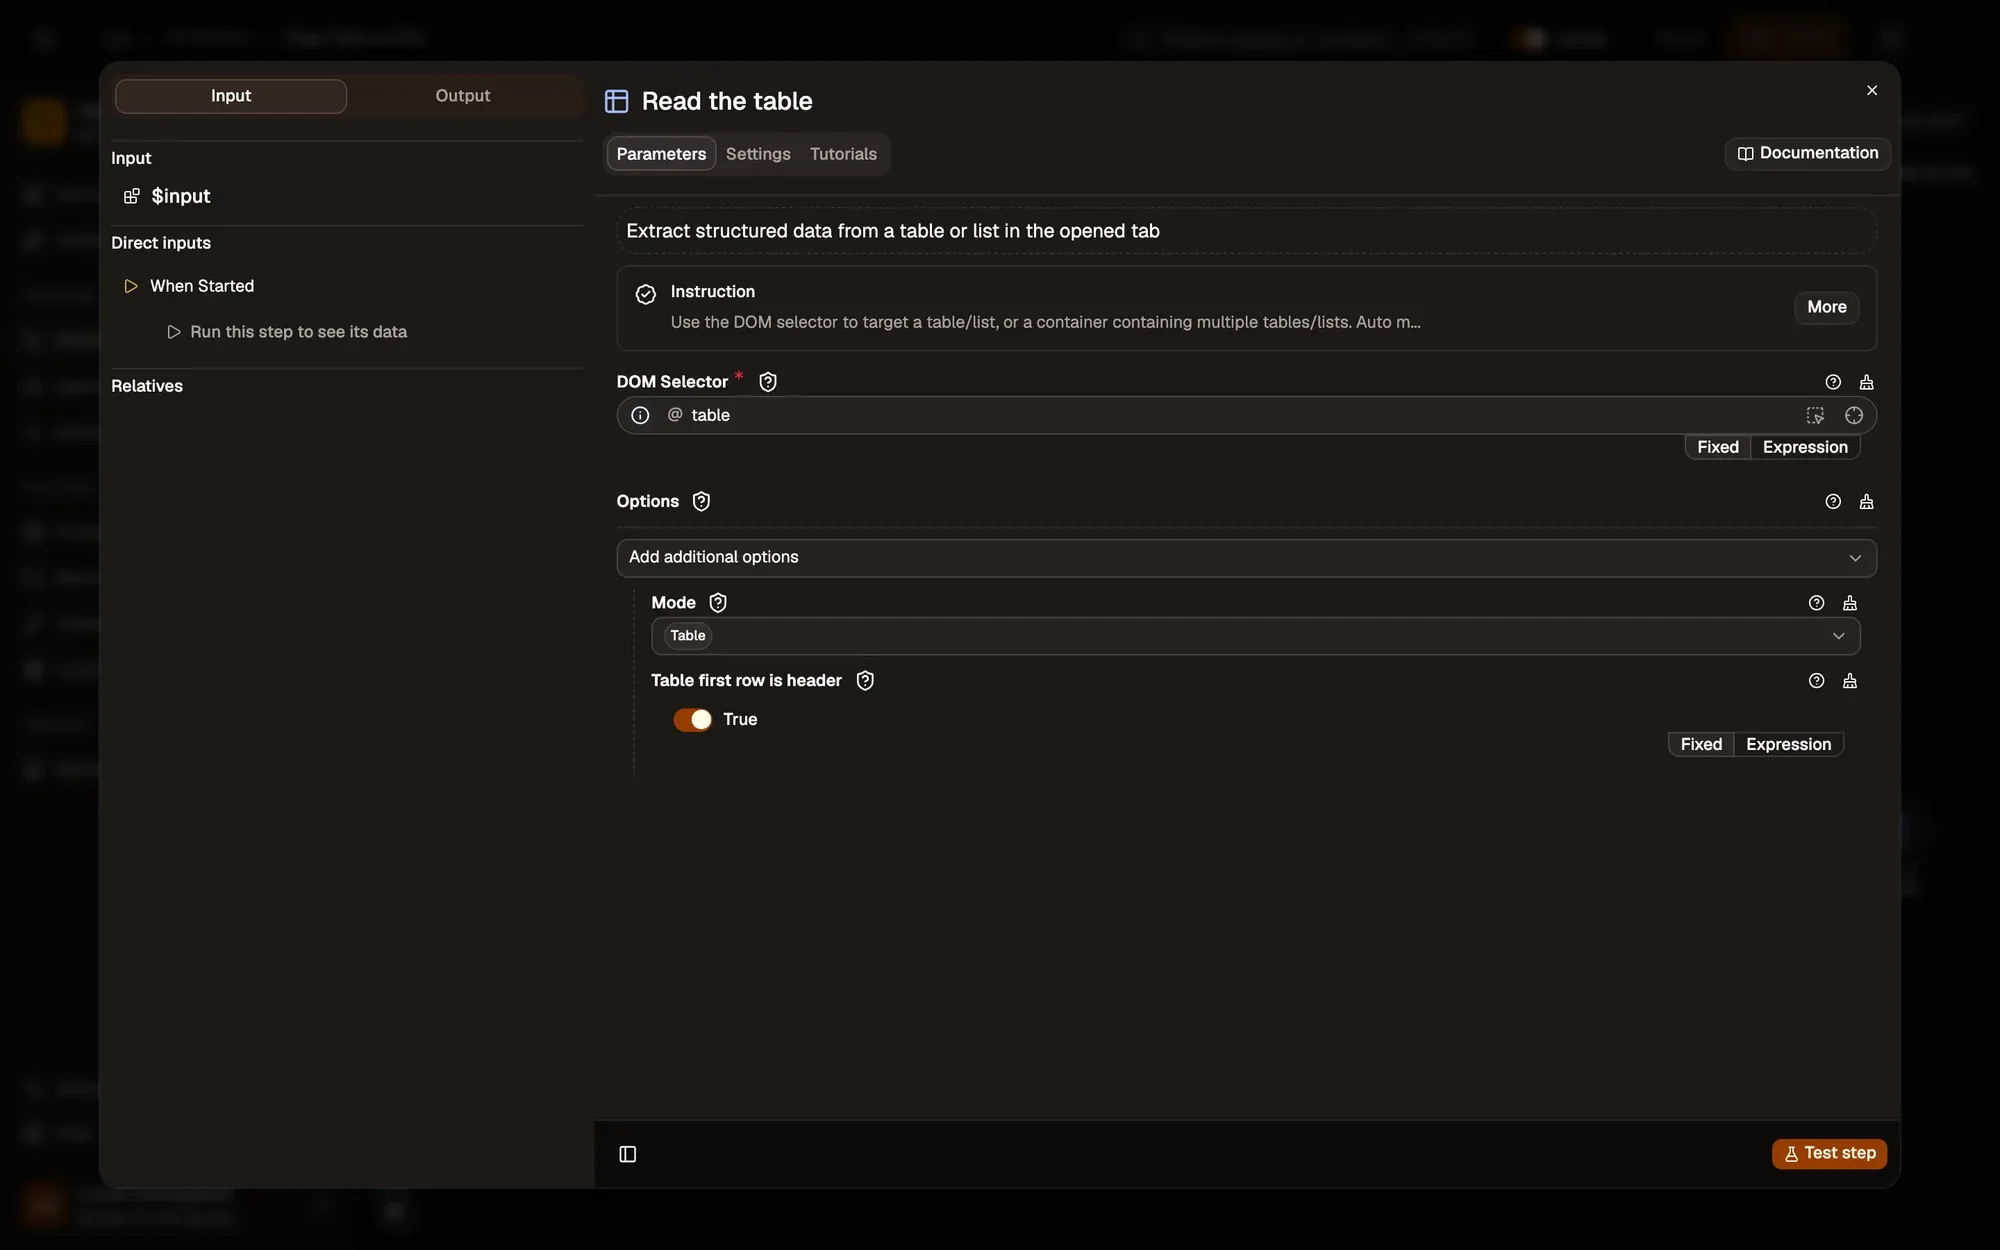Click the shield icon next to Options

(x=701, y=501)
